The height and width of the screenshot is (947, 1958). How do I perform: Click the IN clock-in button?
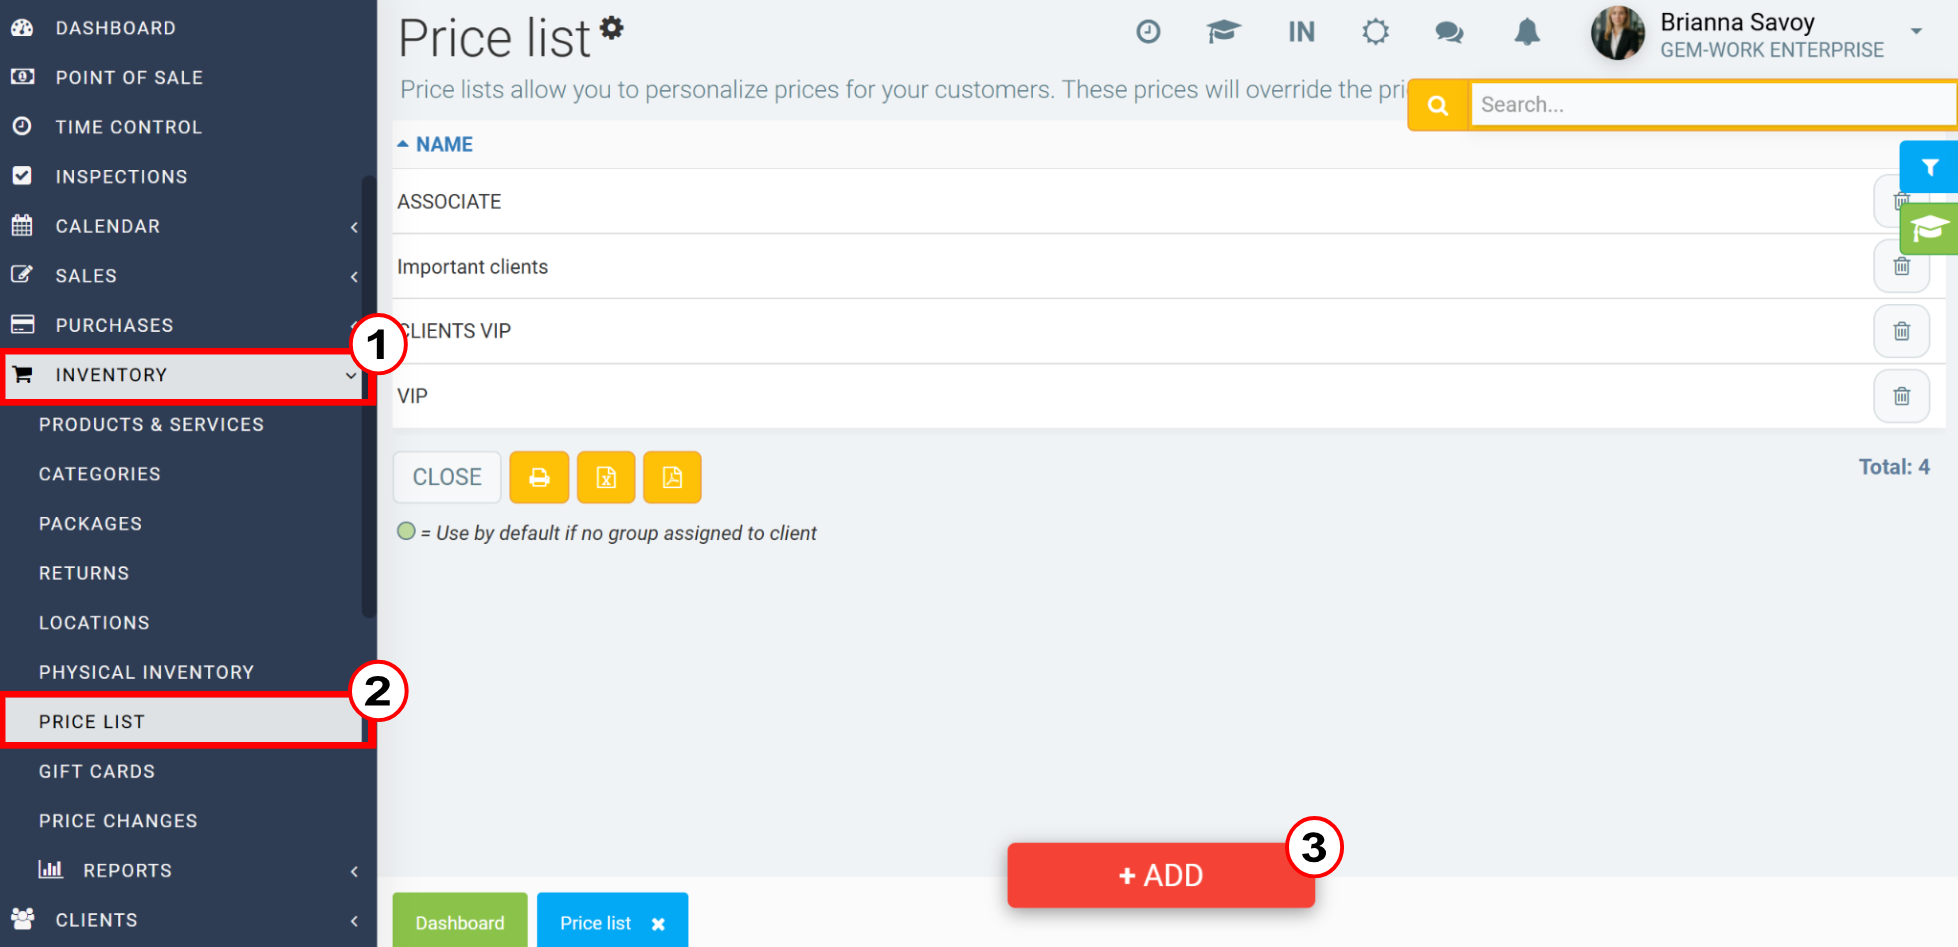pyautogui.click(x=1301, y=32)
